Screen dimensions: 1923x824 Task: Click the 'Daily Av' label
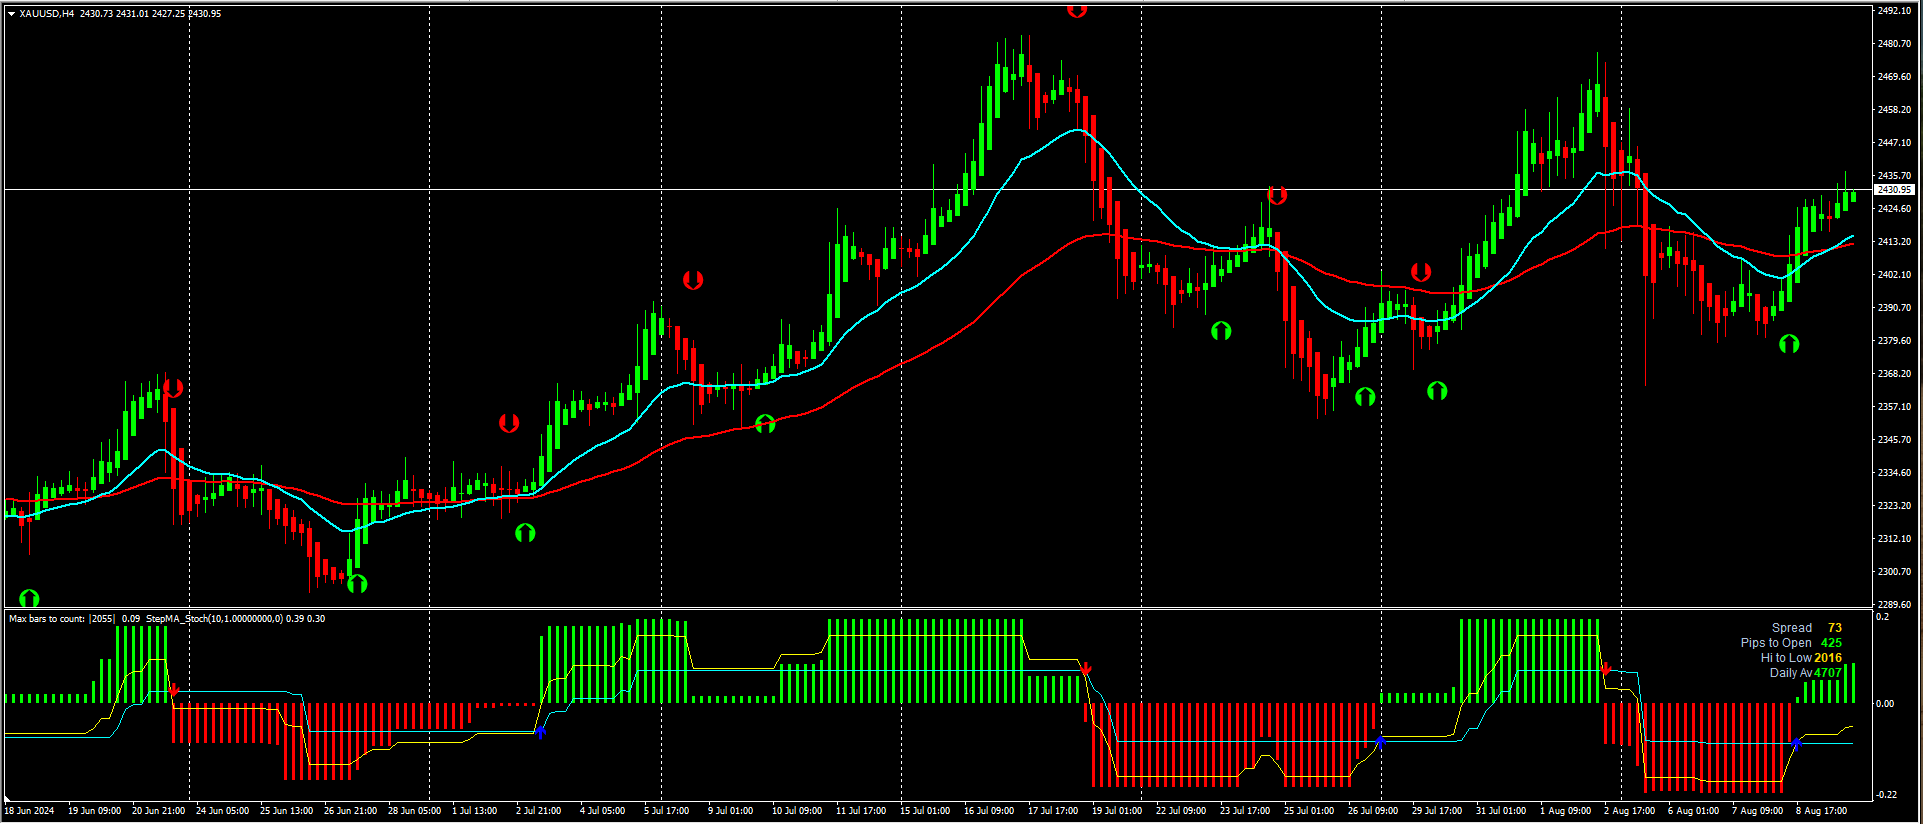[1791, 673]
